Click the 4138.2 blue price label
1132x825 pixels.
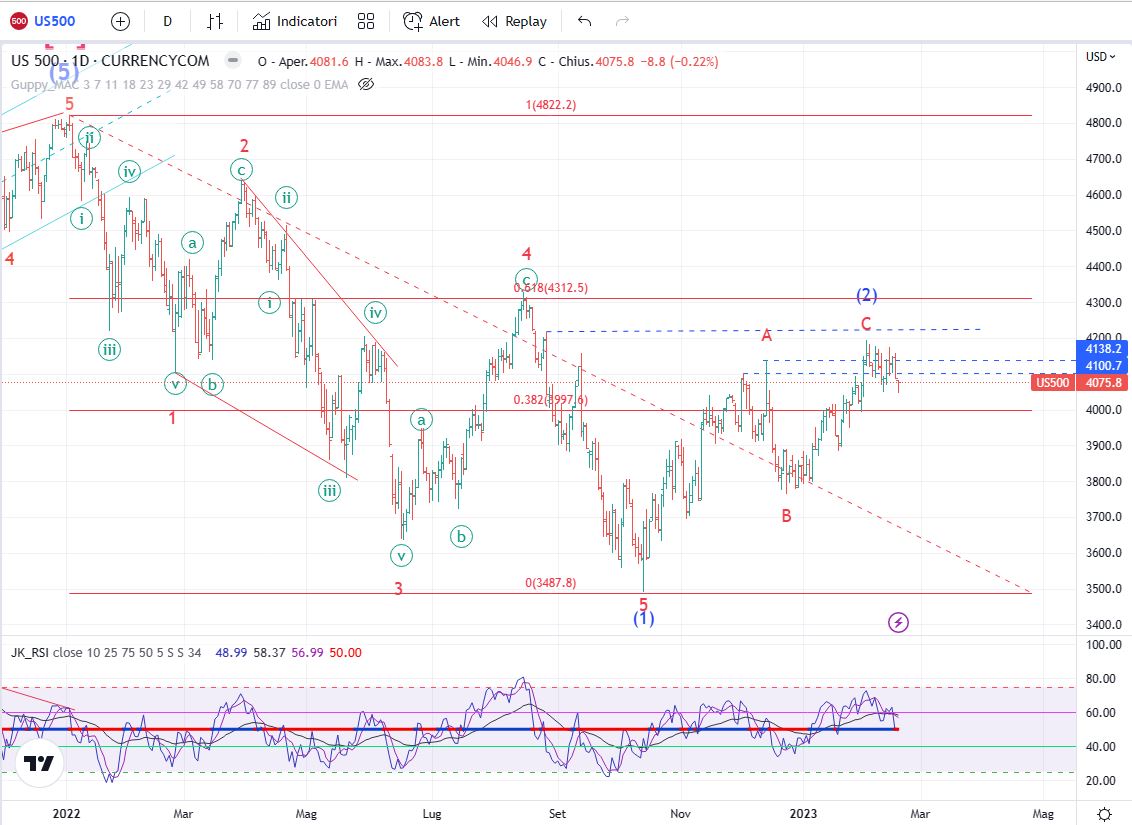tap(1102, 349)
